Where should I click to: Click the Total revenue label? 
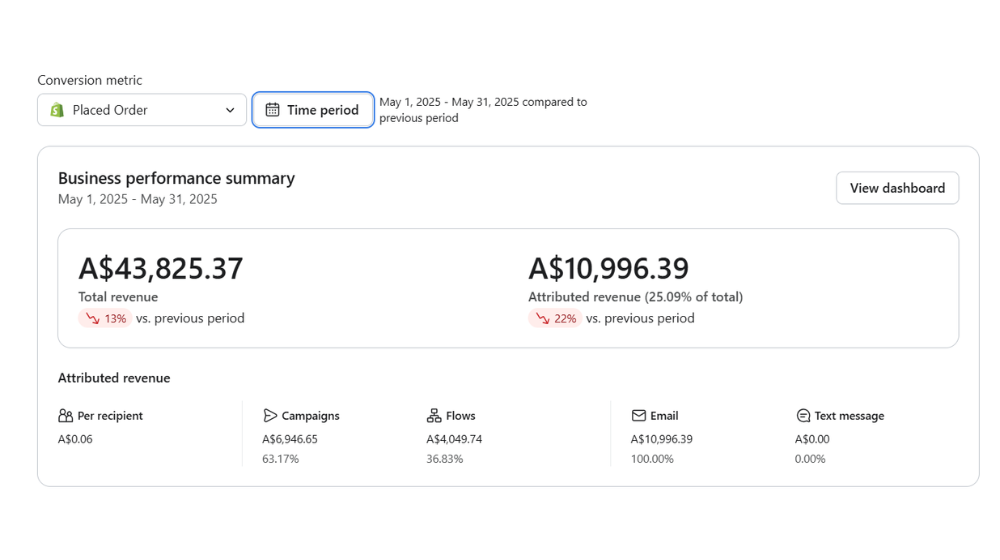(x=118, y=297)
